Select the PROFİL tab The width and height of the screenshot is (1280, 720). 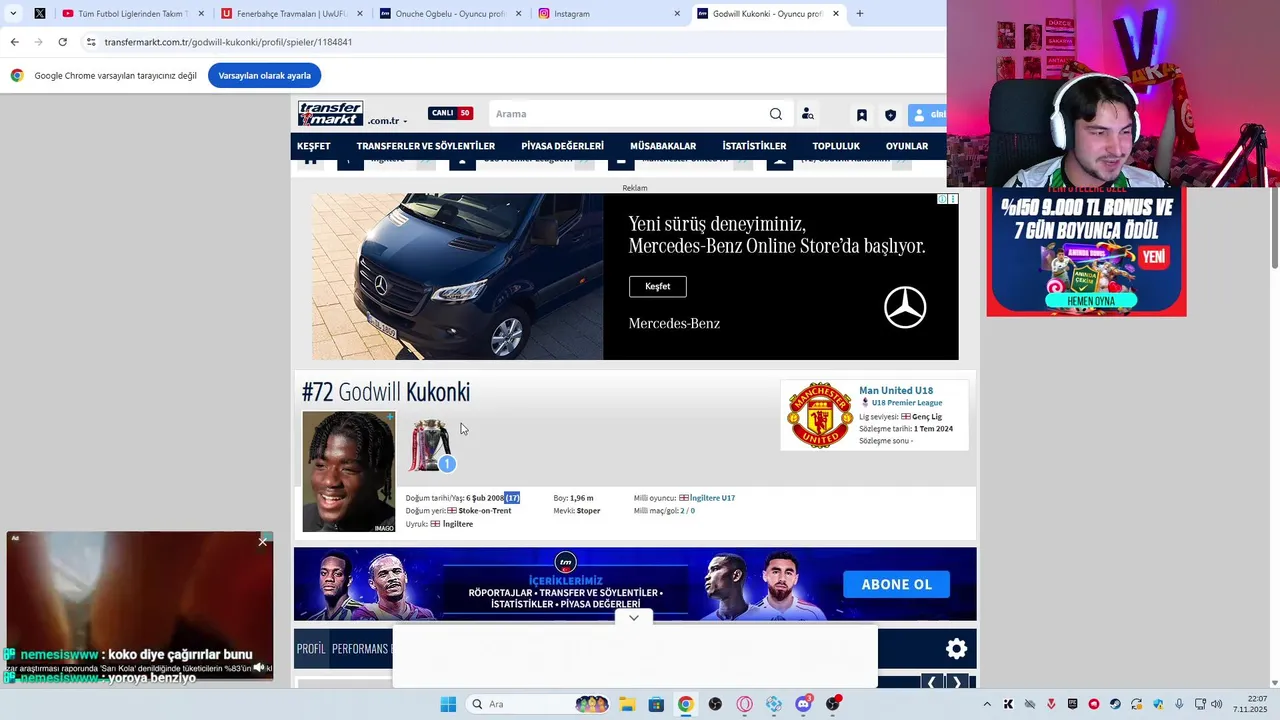(x=311, y=649)
